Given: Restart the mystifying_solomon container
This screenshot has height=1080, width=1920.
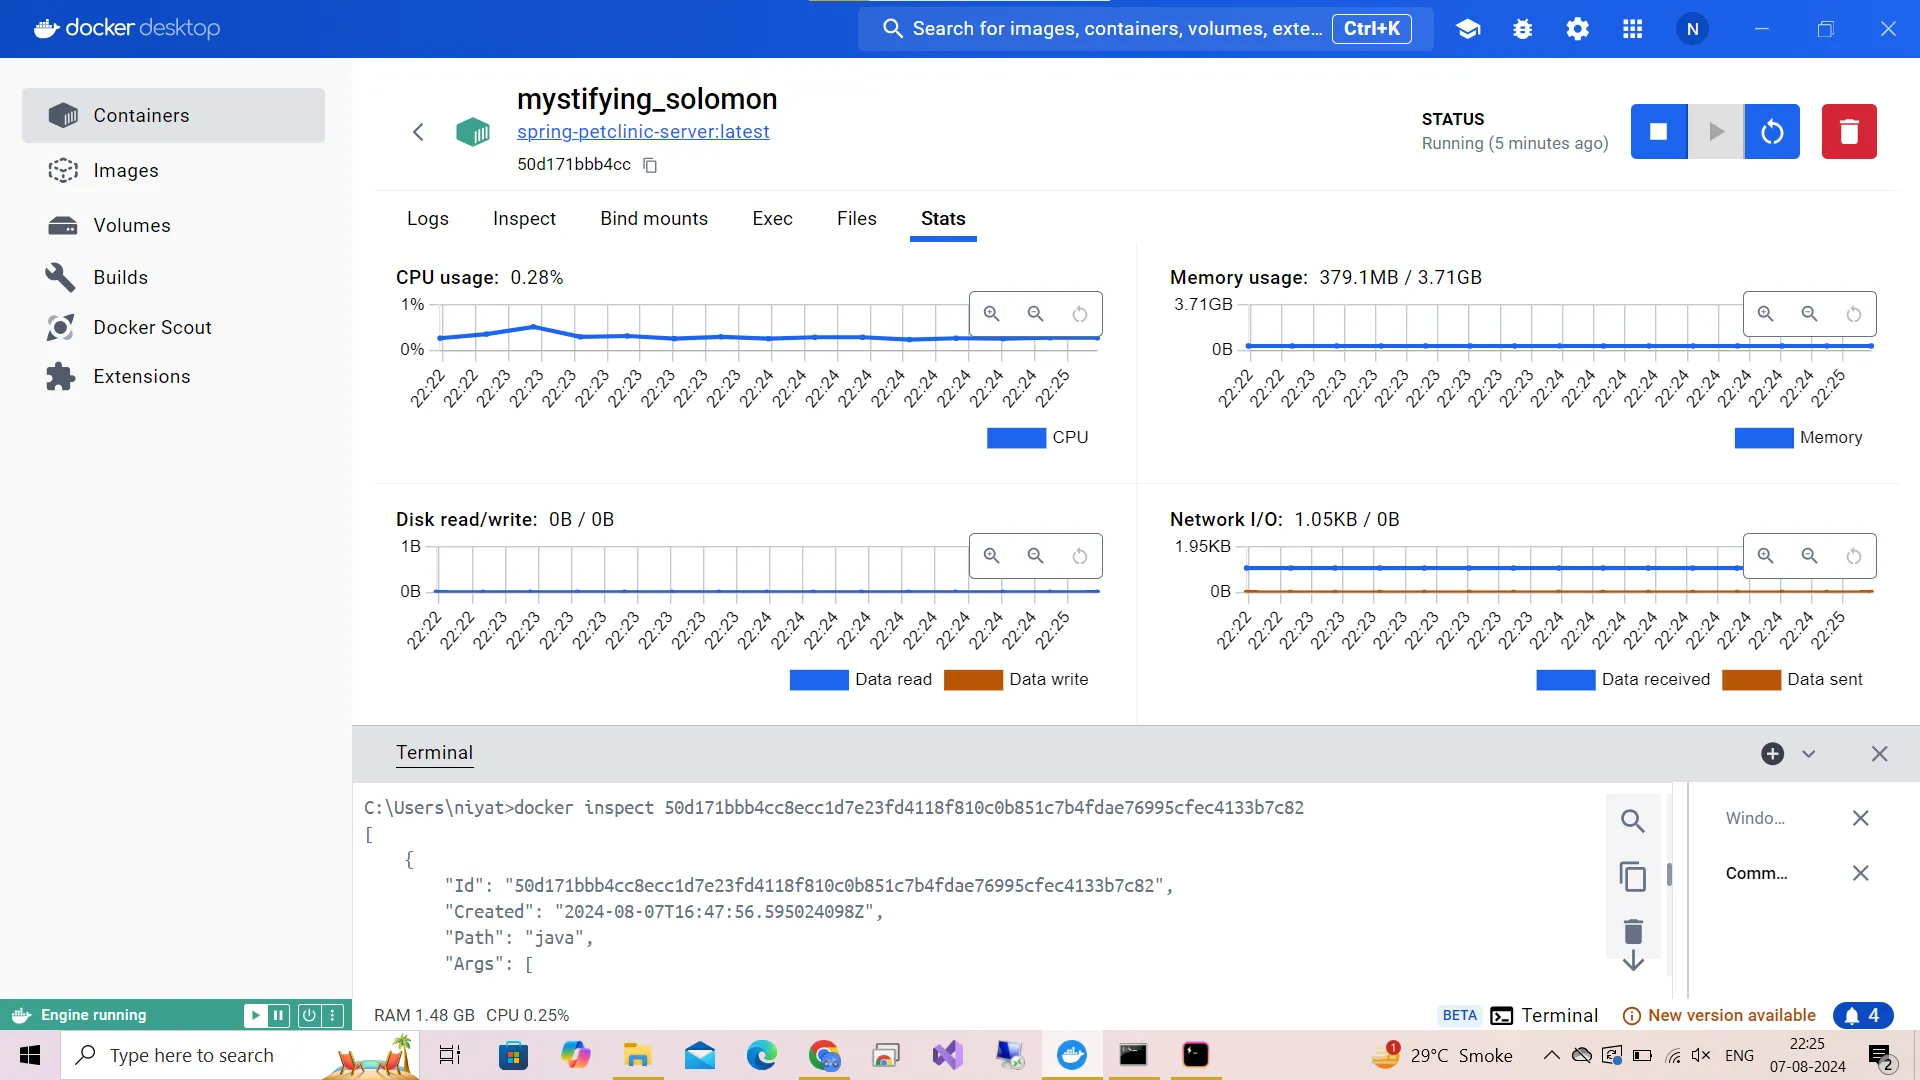Looking at the screenshot, I should pos(1772,132).
